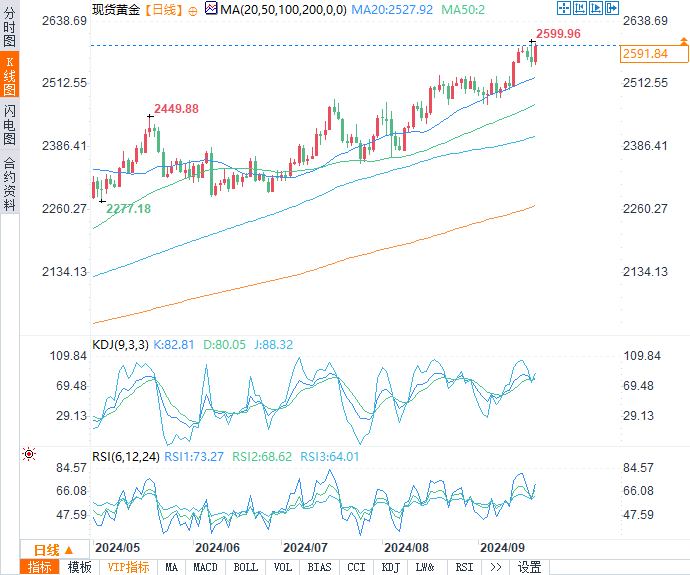The image size is (690, 575).
Task: Show more indicators with >> arrow
Action: tap(495, 567)
